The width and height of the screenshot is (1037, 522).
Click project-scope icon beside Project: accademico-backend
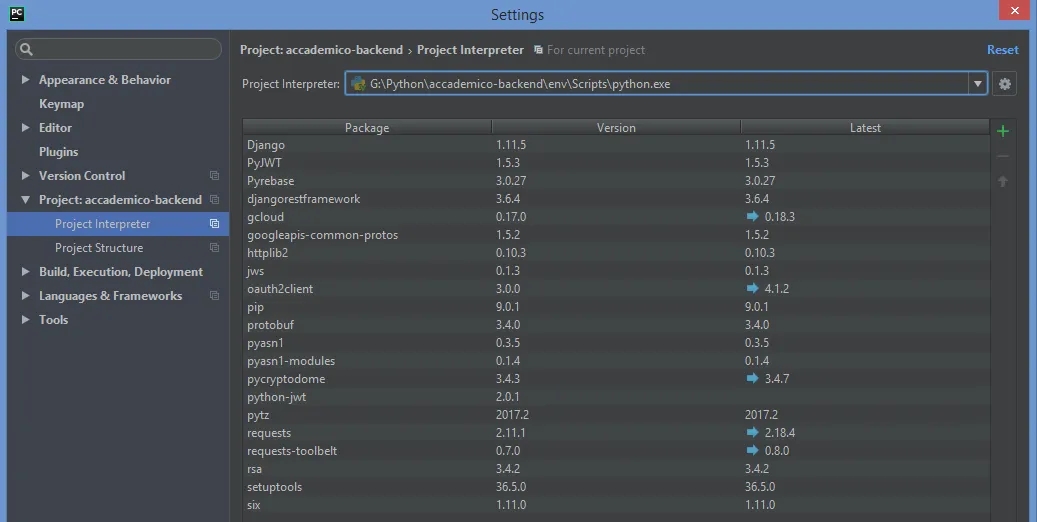click(214, 200)
